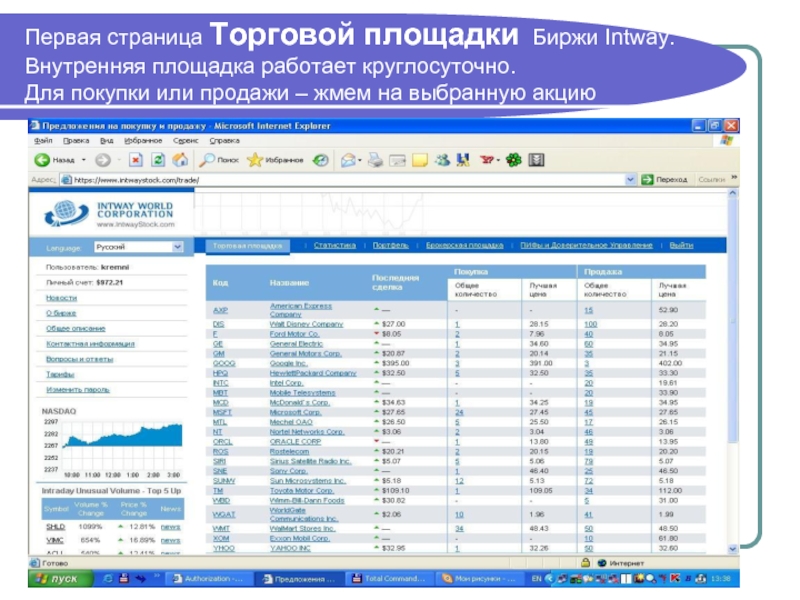Screen dimensions: 800x600
Task: Click the Refresh page icon
Action: [x=158, y=160]
